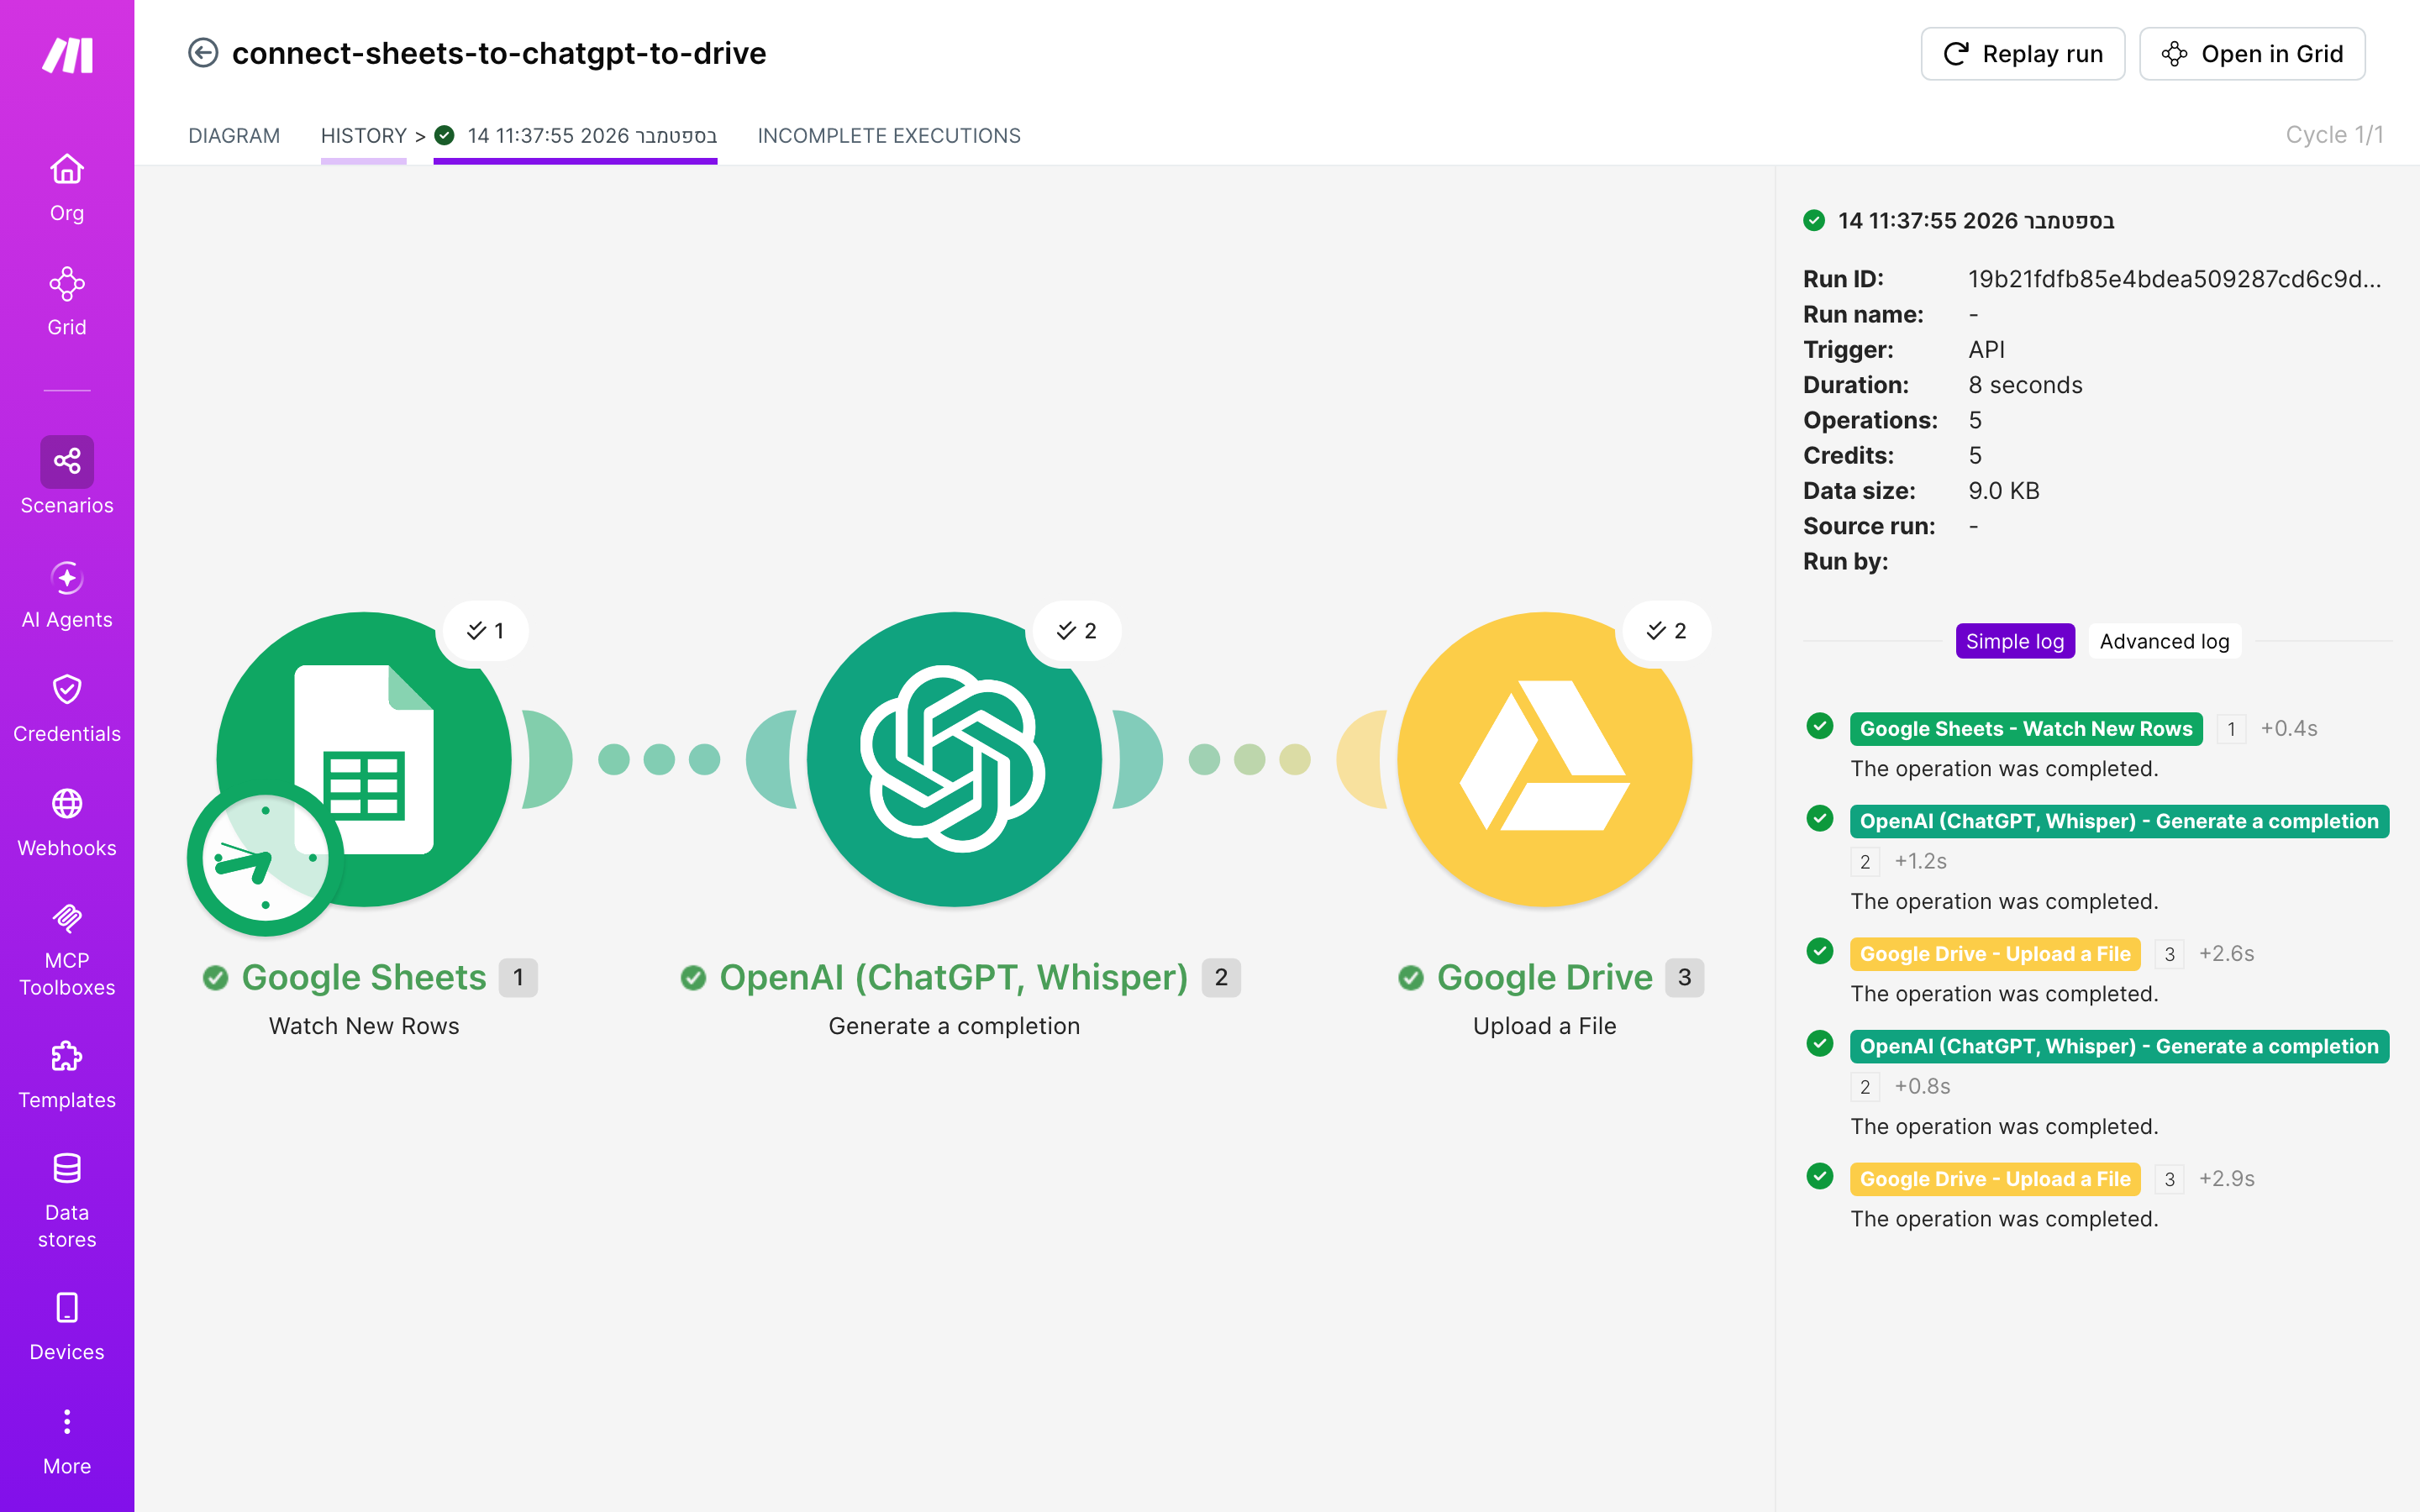
Task: Click Replay run button
Action: tap(2022, 54)
